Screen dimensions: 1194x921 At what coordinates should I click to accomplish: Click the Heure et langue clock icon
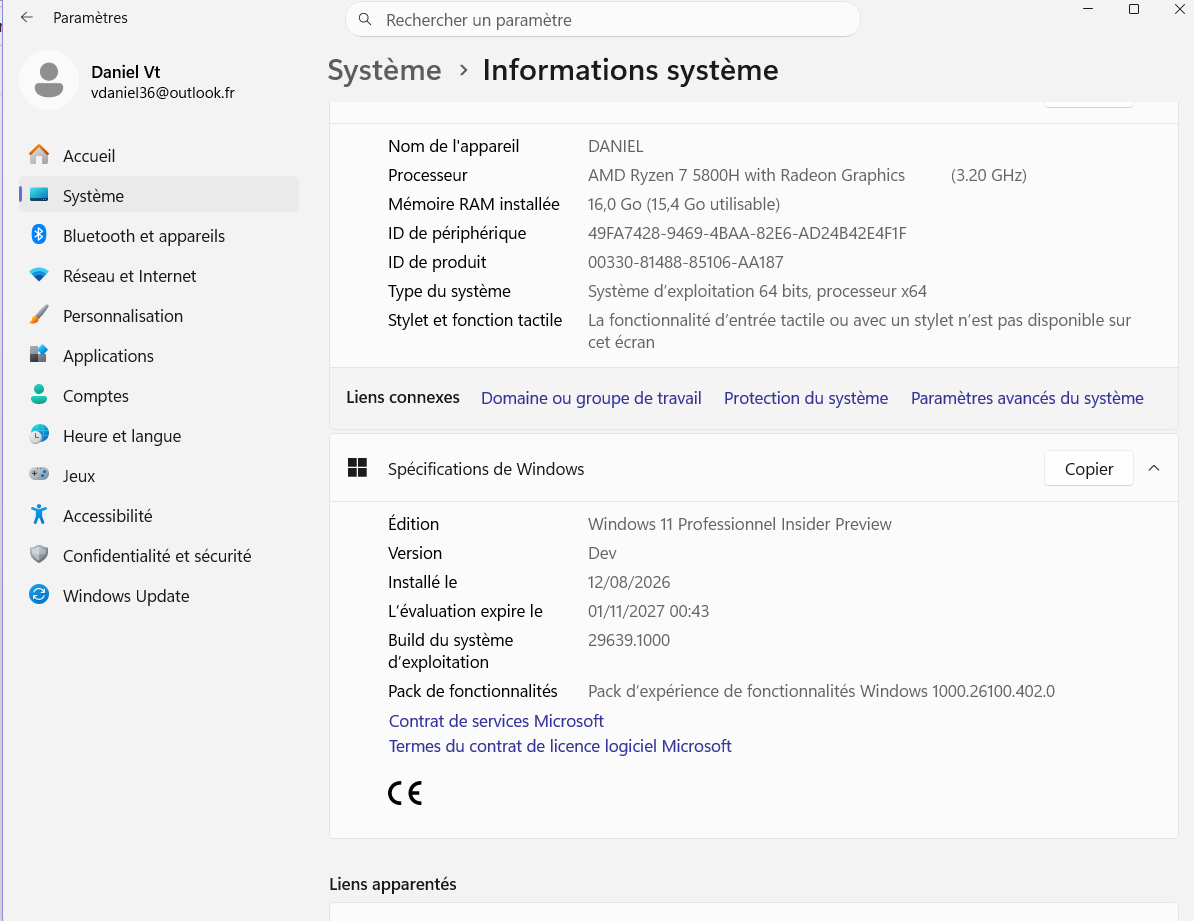coord(39,435)
